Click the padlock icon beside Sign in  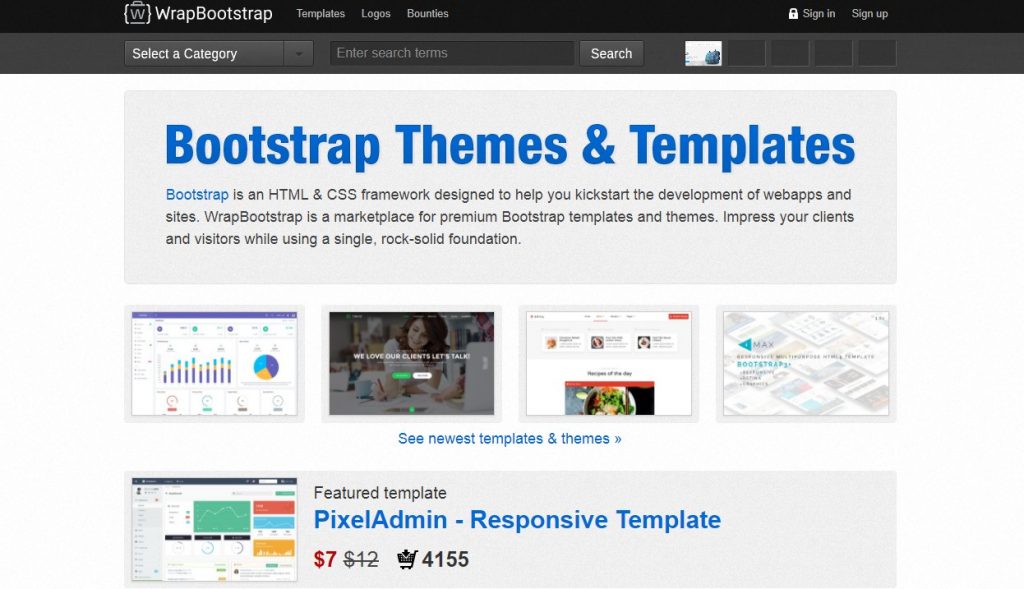click(792, 13)
